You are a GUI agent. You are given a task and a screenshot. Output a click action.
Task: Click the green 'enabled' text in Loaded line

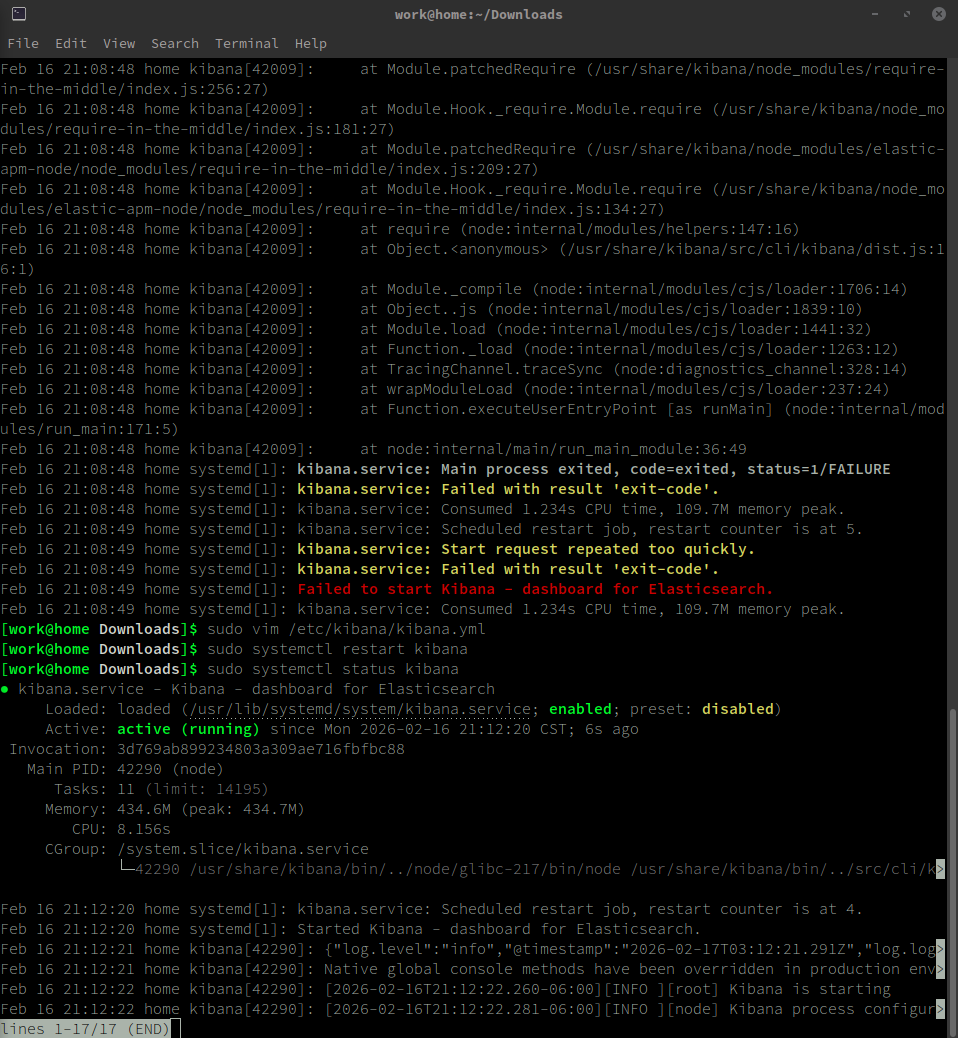click(580, 709)
